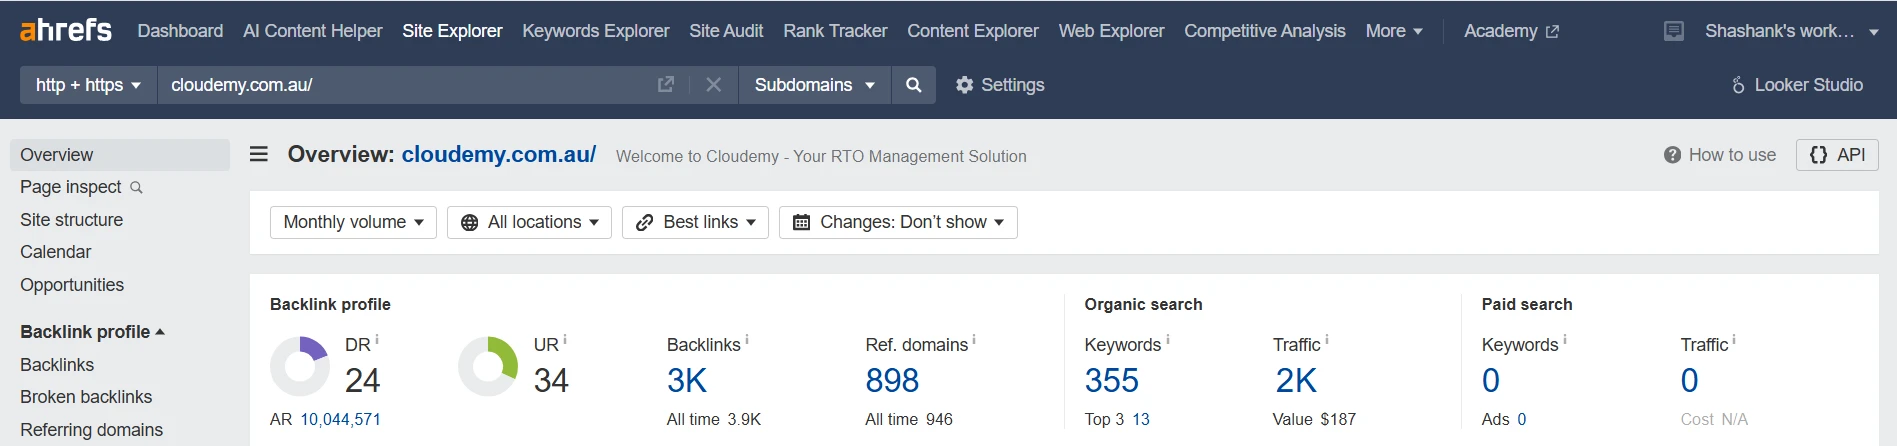
Task: Toggle the sidebar hamburger menu icon
Action: [259, 154]
